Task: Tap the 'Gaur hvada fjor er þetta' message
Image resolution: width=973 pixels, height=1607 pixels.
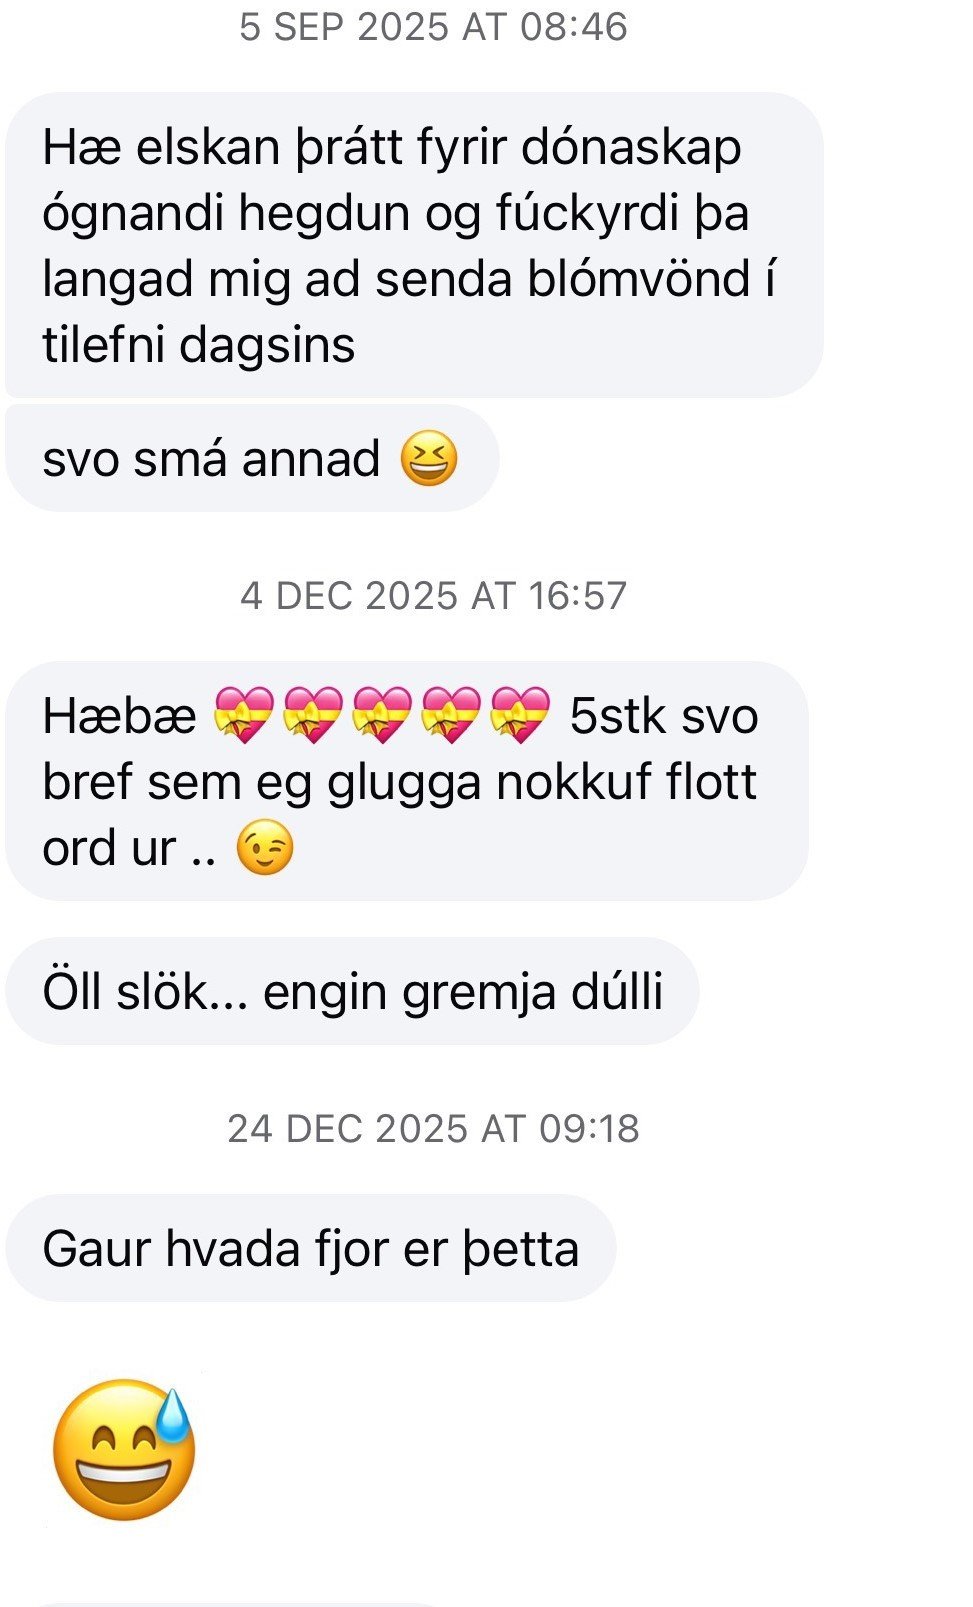Action: (311, 1248)
